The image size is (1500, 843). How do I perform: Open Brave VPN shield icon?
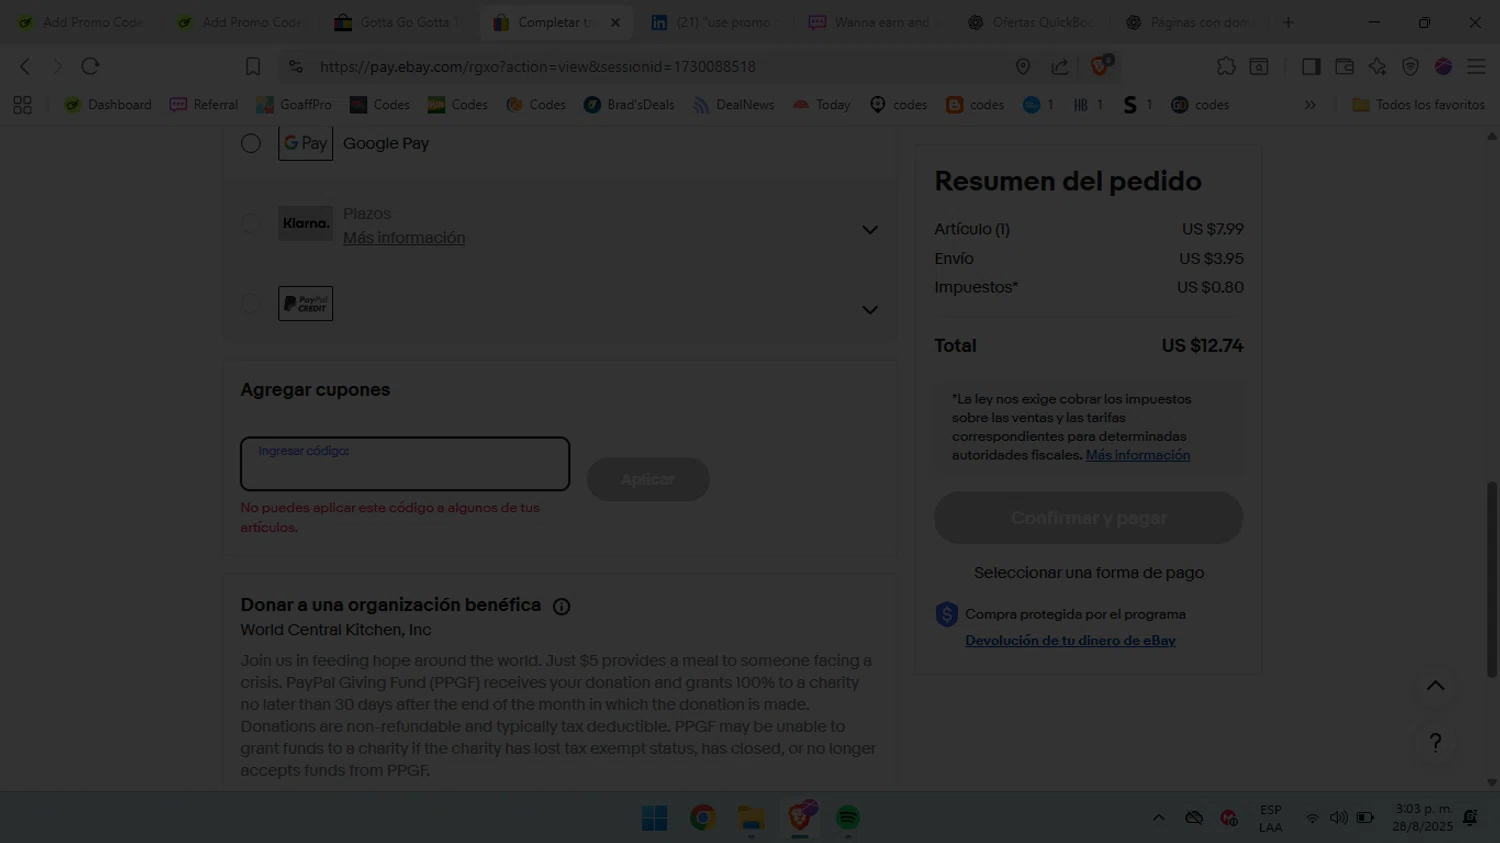(x=1410, y=66)
